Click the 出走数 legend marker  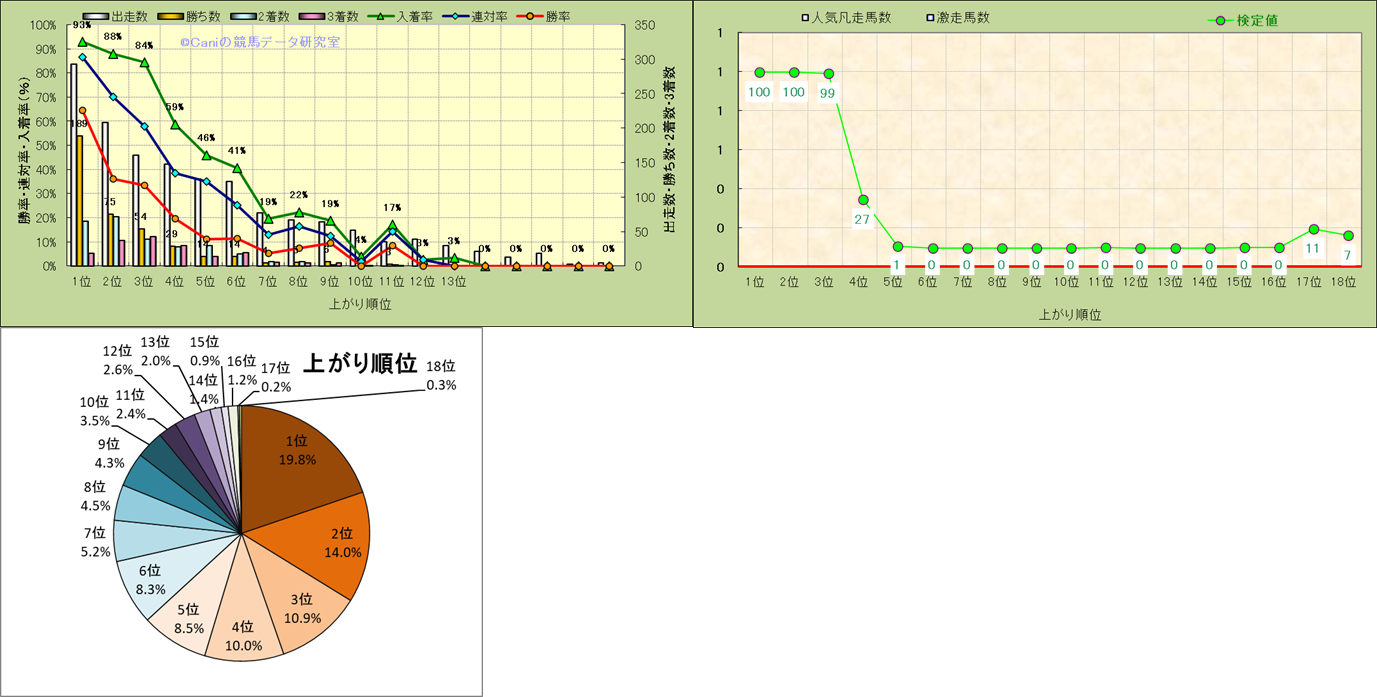[95, 17]
